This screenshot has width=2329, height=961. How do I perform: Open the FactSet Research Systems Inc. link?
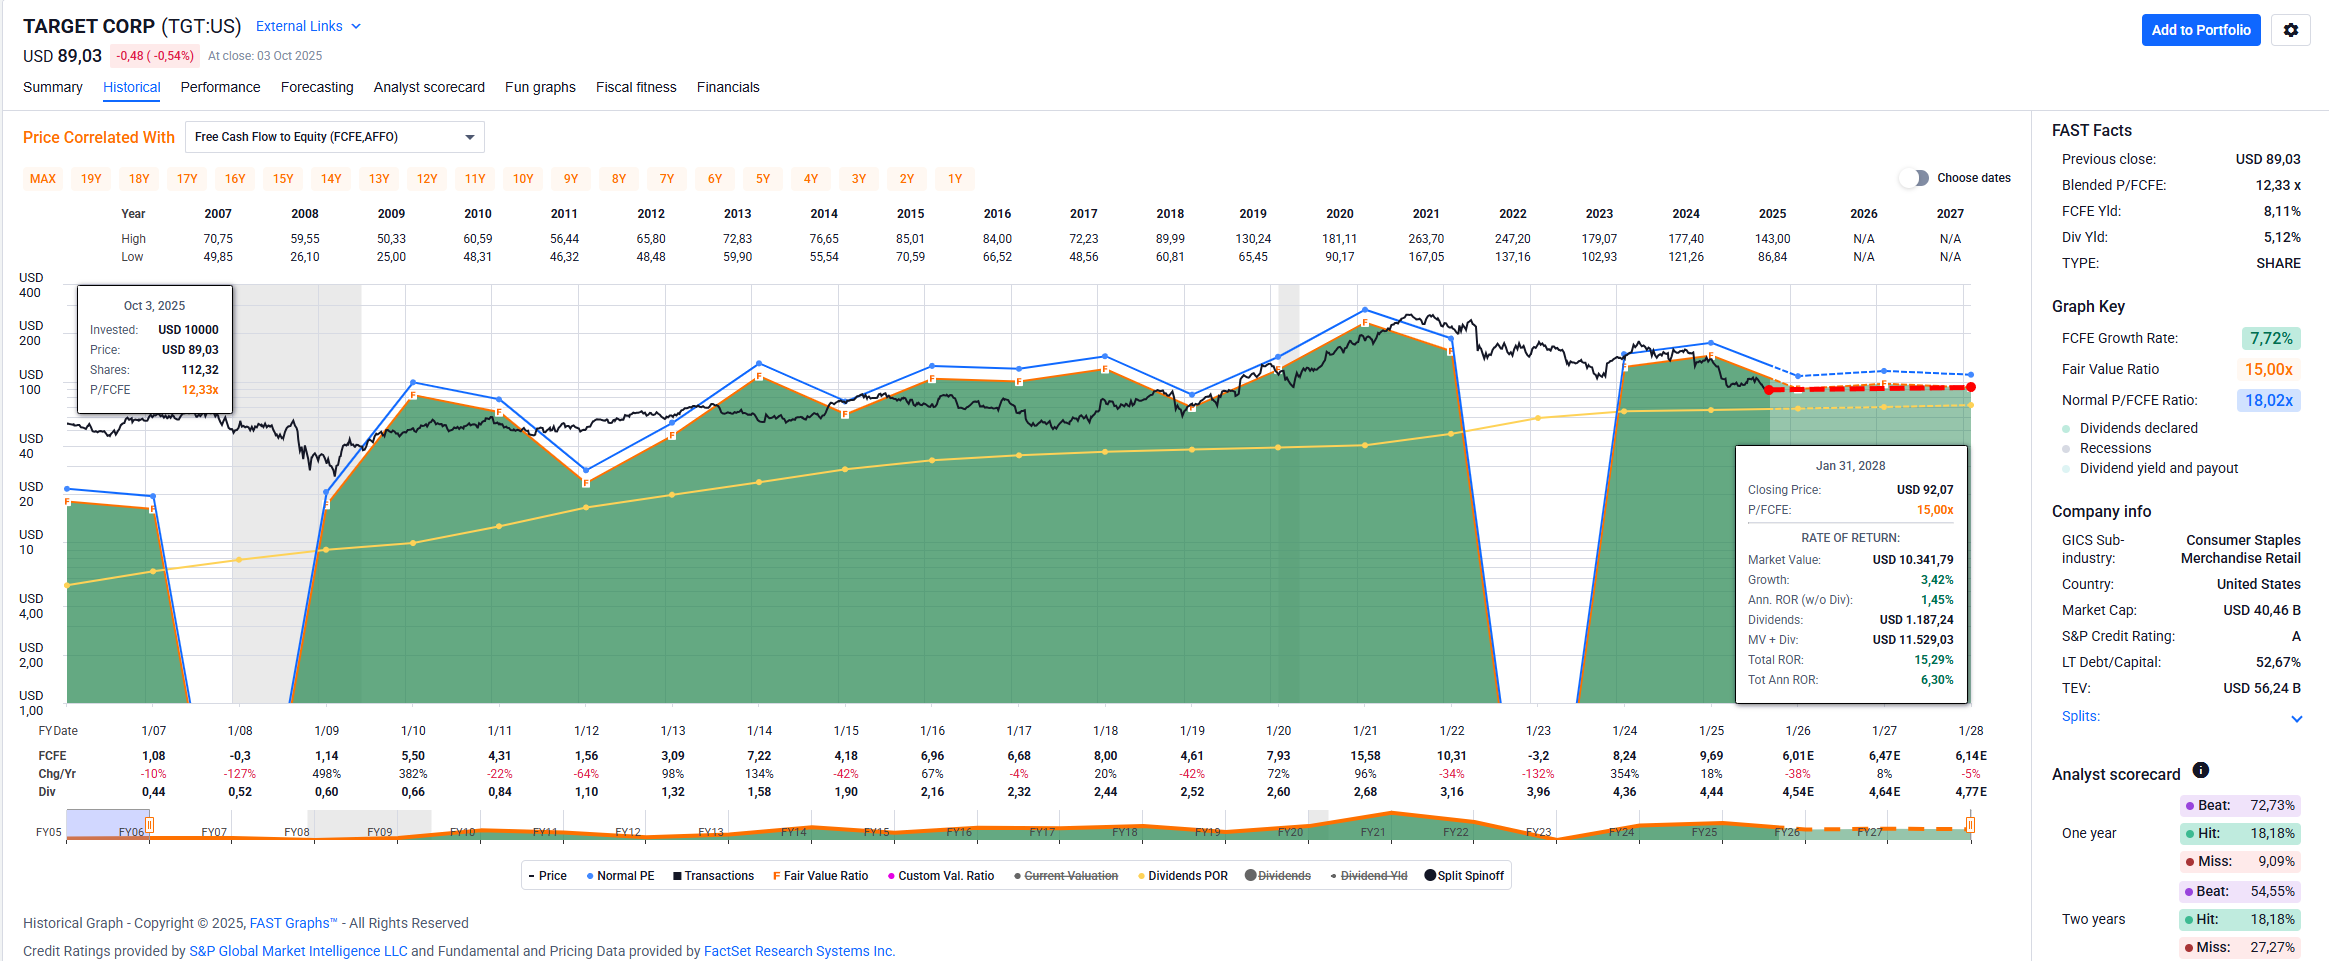point(799,951)
